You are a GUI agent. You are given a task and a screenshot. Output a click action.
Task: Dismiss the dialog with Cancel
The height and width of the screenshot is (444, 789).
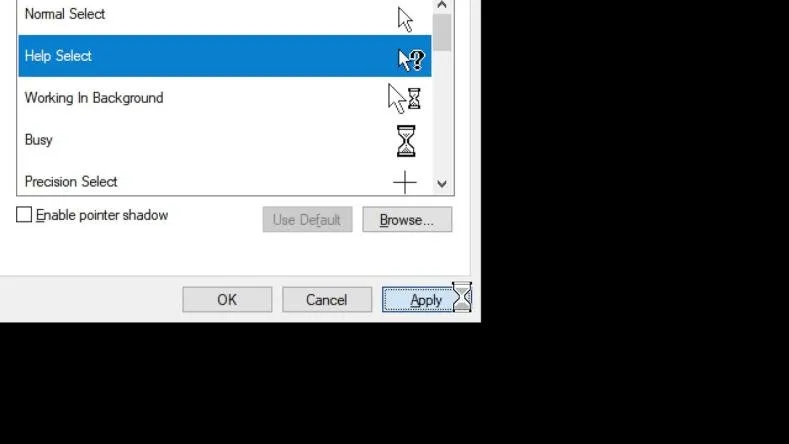coord(327,300)
